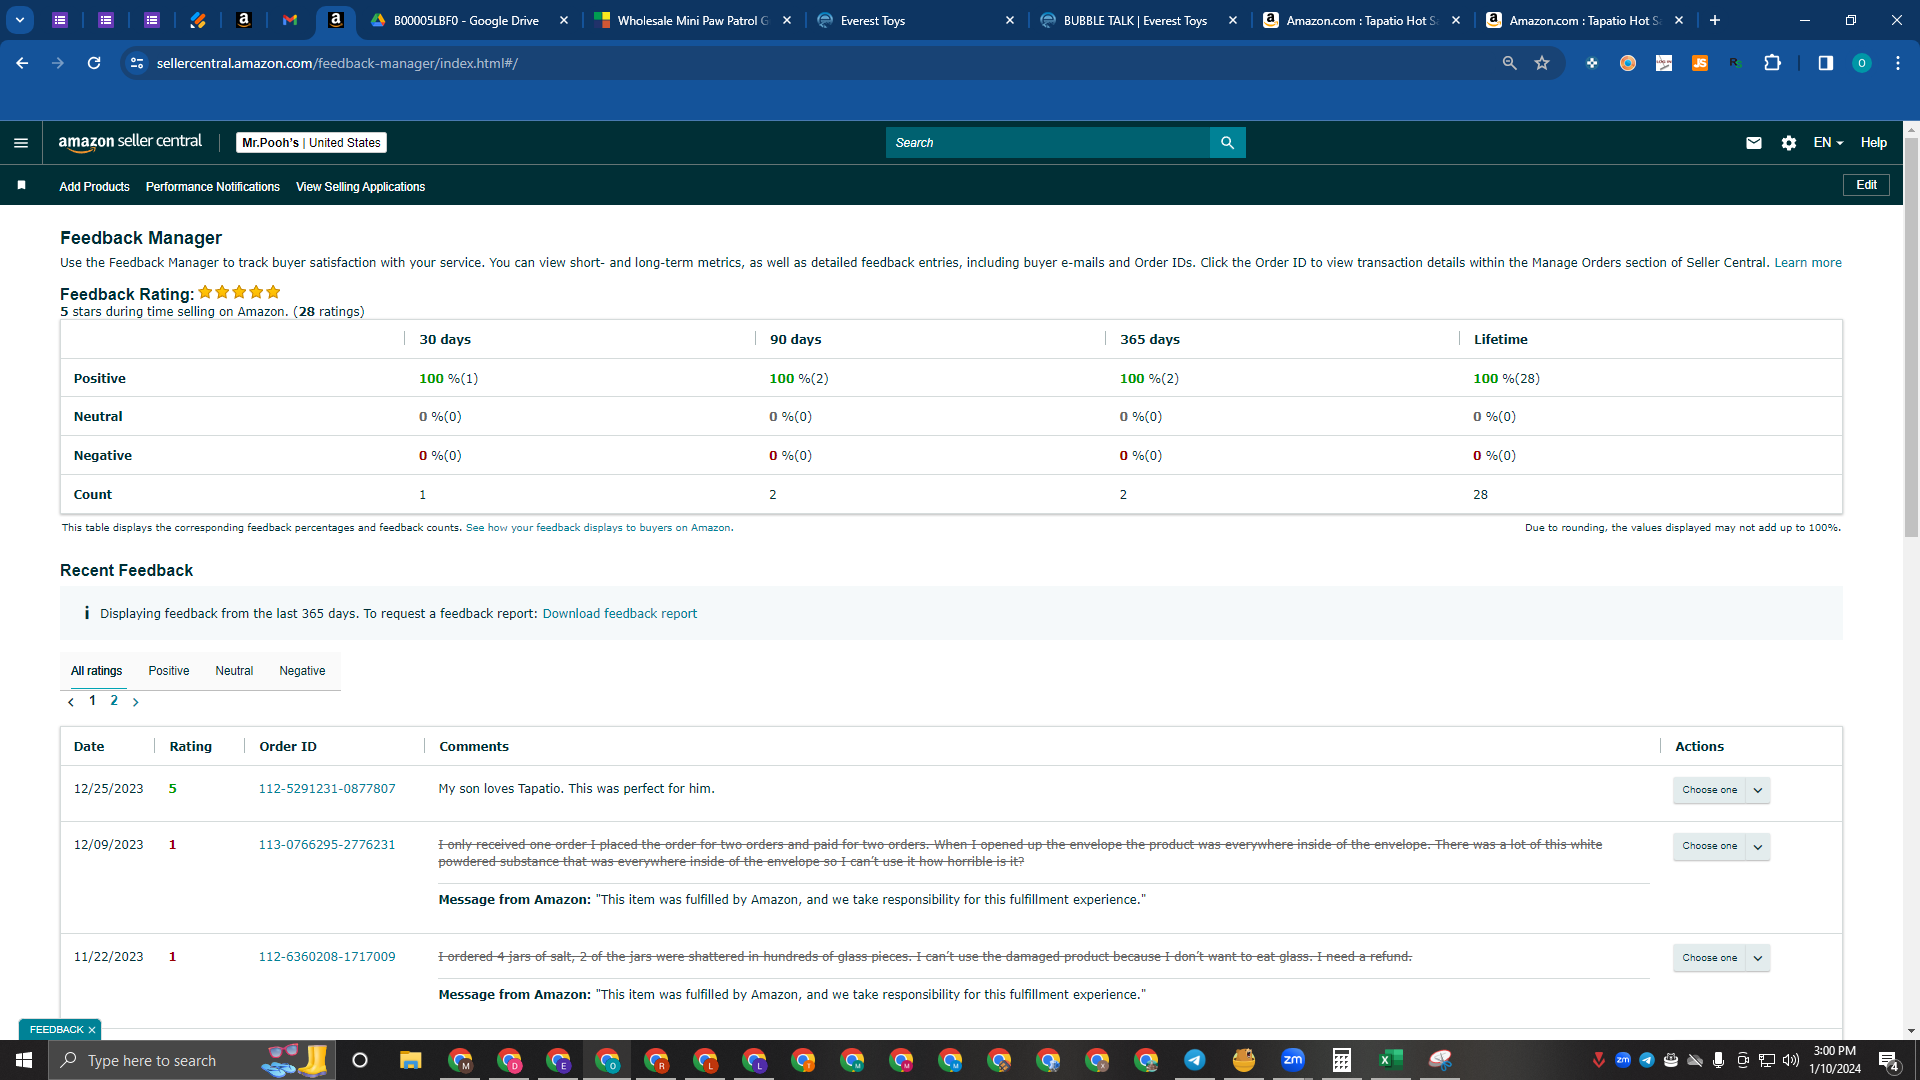Focus the Seller Central search field
1920x1080 pixels.
(1048, 143)
